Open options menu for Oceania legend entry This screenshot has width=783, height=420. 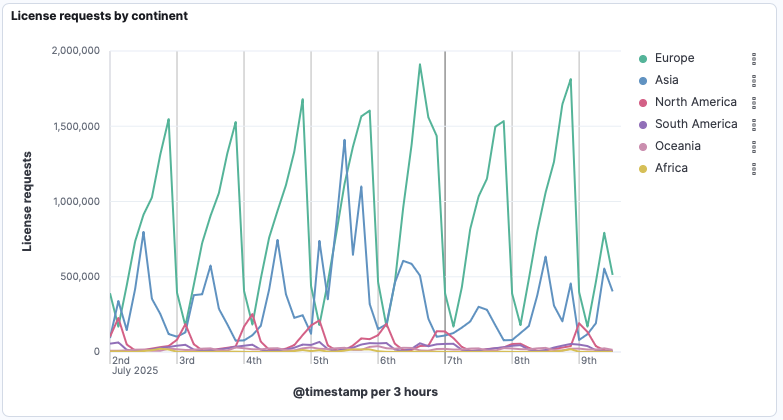pyautogui.click(x=753, y=146)
